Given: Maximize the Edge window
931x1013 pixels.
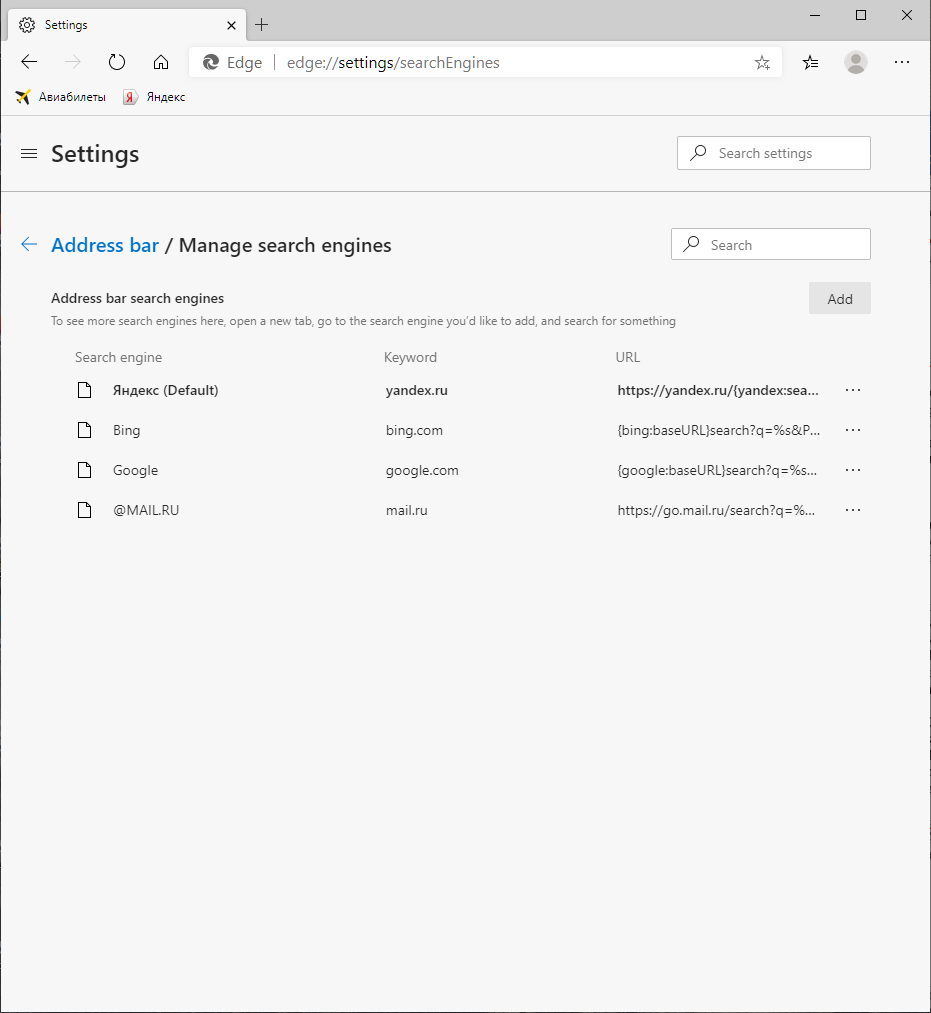Looking at the screenshot, I should [x=861, y=15].
